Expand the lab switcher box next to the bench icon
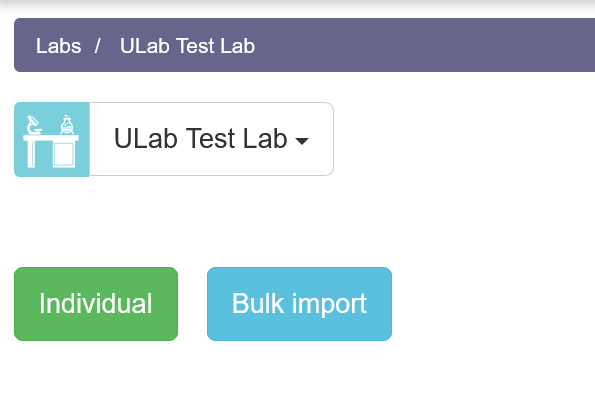595x417 pixels. click(211, 139)
